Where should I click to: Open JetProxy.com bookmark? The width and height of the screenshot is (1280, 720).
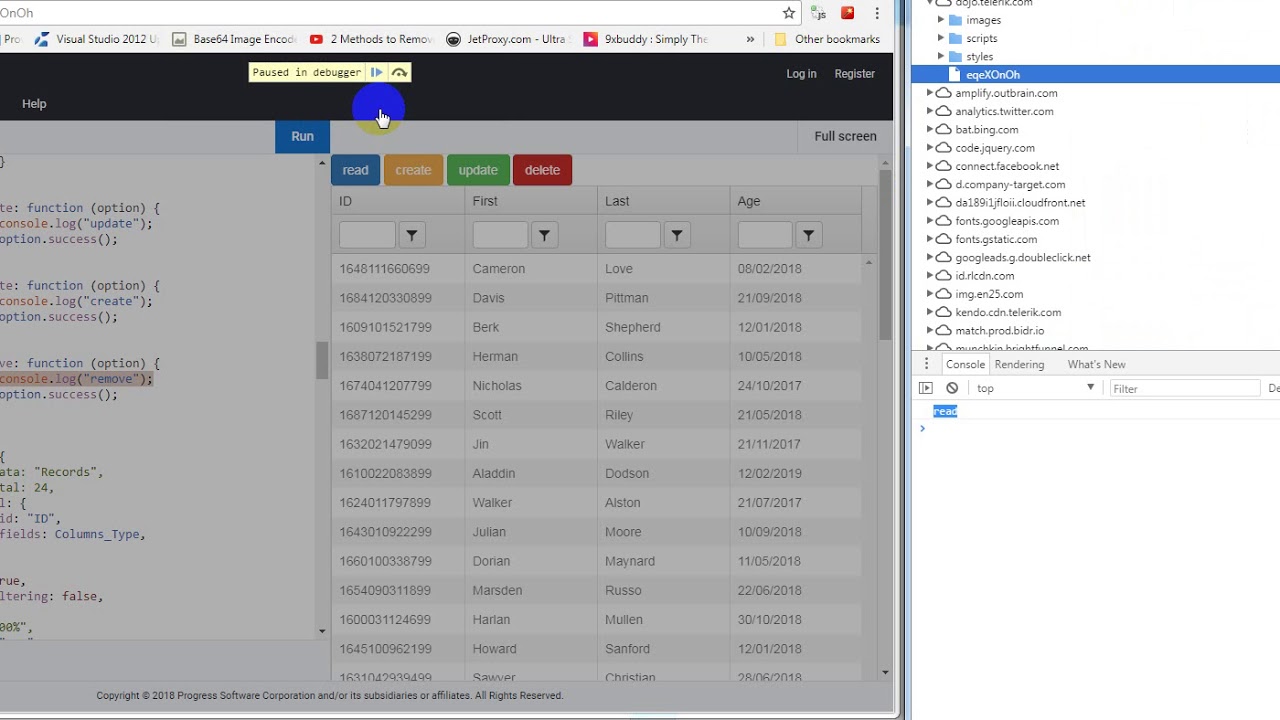click(506, 39)
